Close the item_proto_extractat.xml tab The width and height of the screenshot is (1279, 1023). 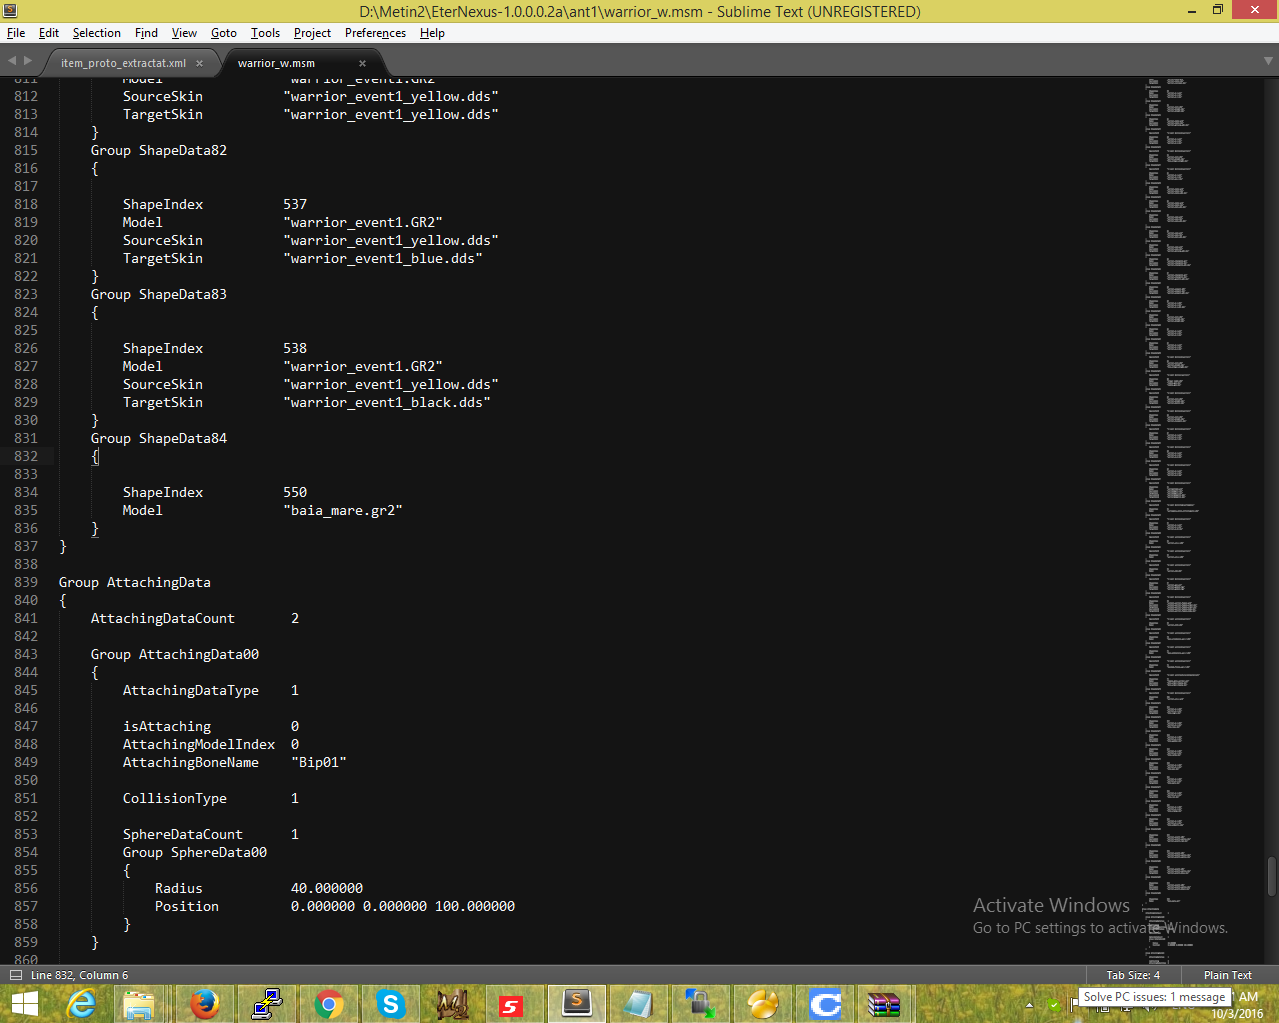pyautogui.click(x=199, y=63)
